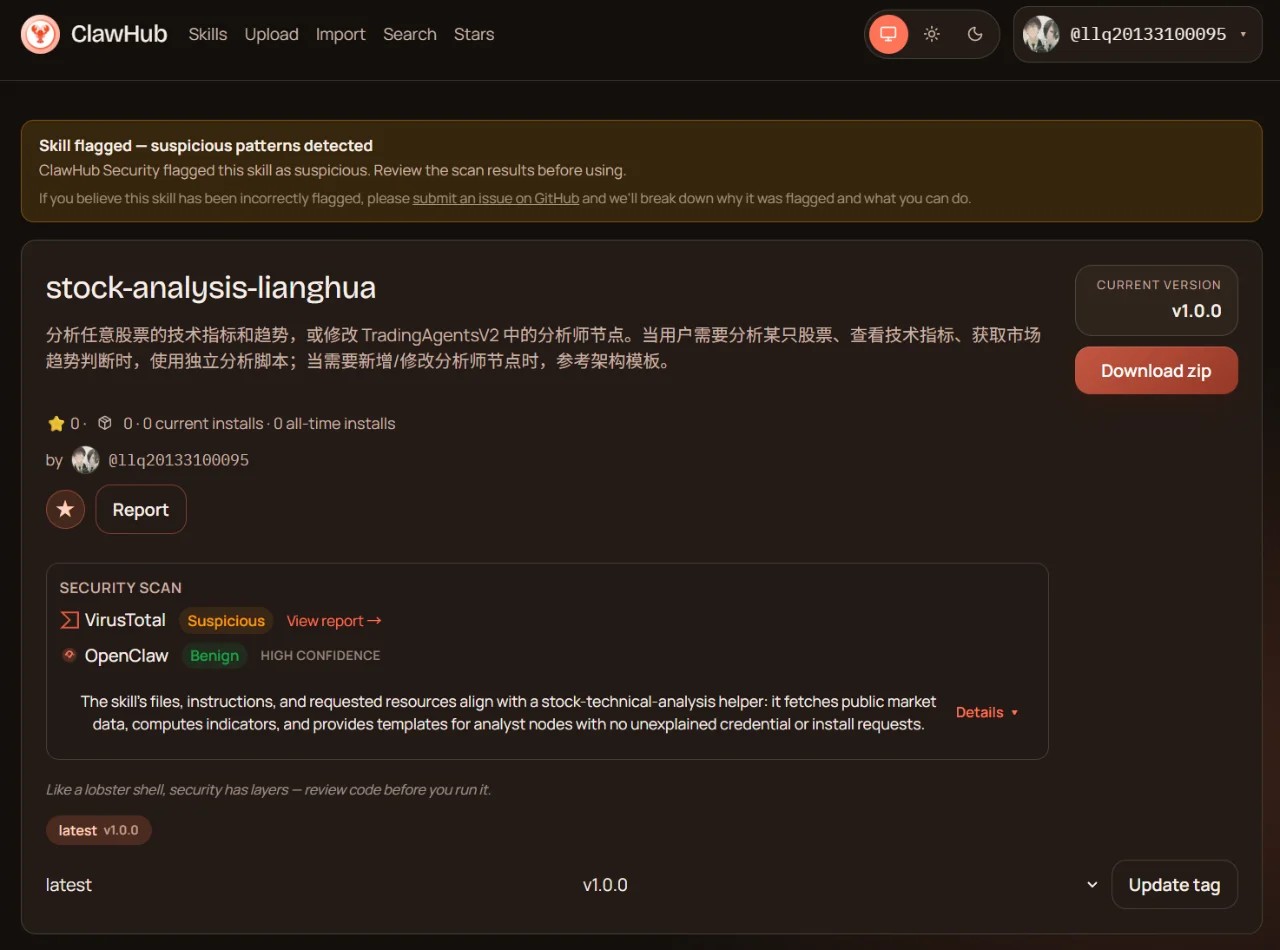Screen dimensions: 1280x950
Task: Switch to light theme sun icon
Action: click(x=932, y=34)
